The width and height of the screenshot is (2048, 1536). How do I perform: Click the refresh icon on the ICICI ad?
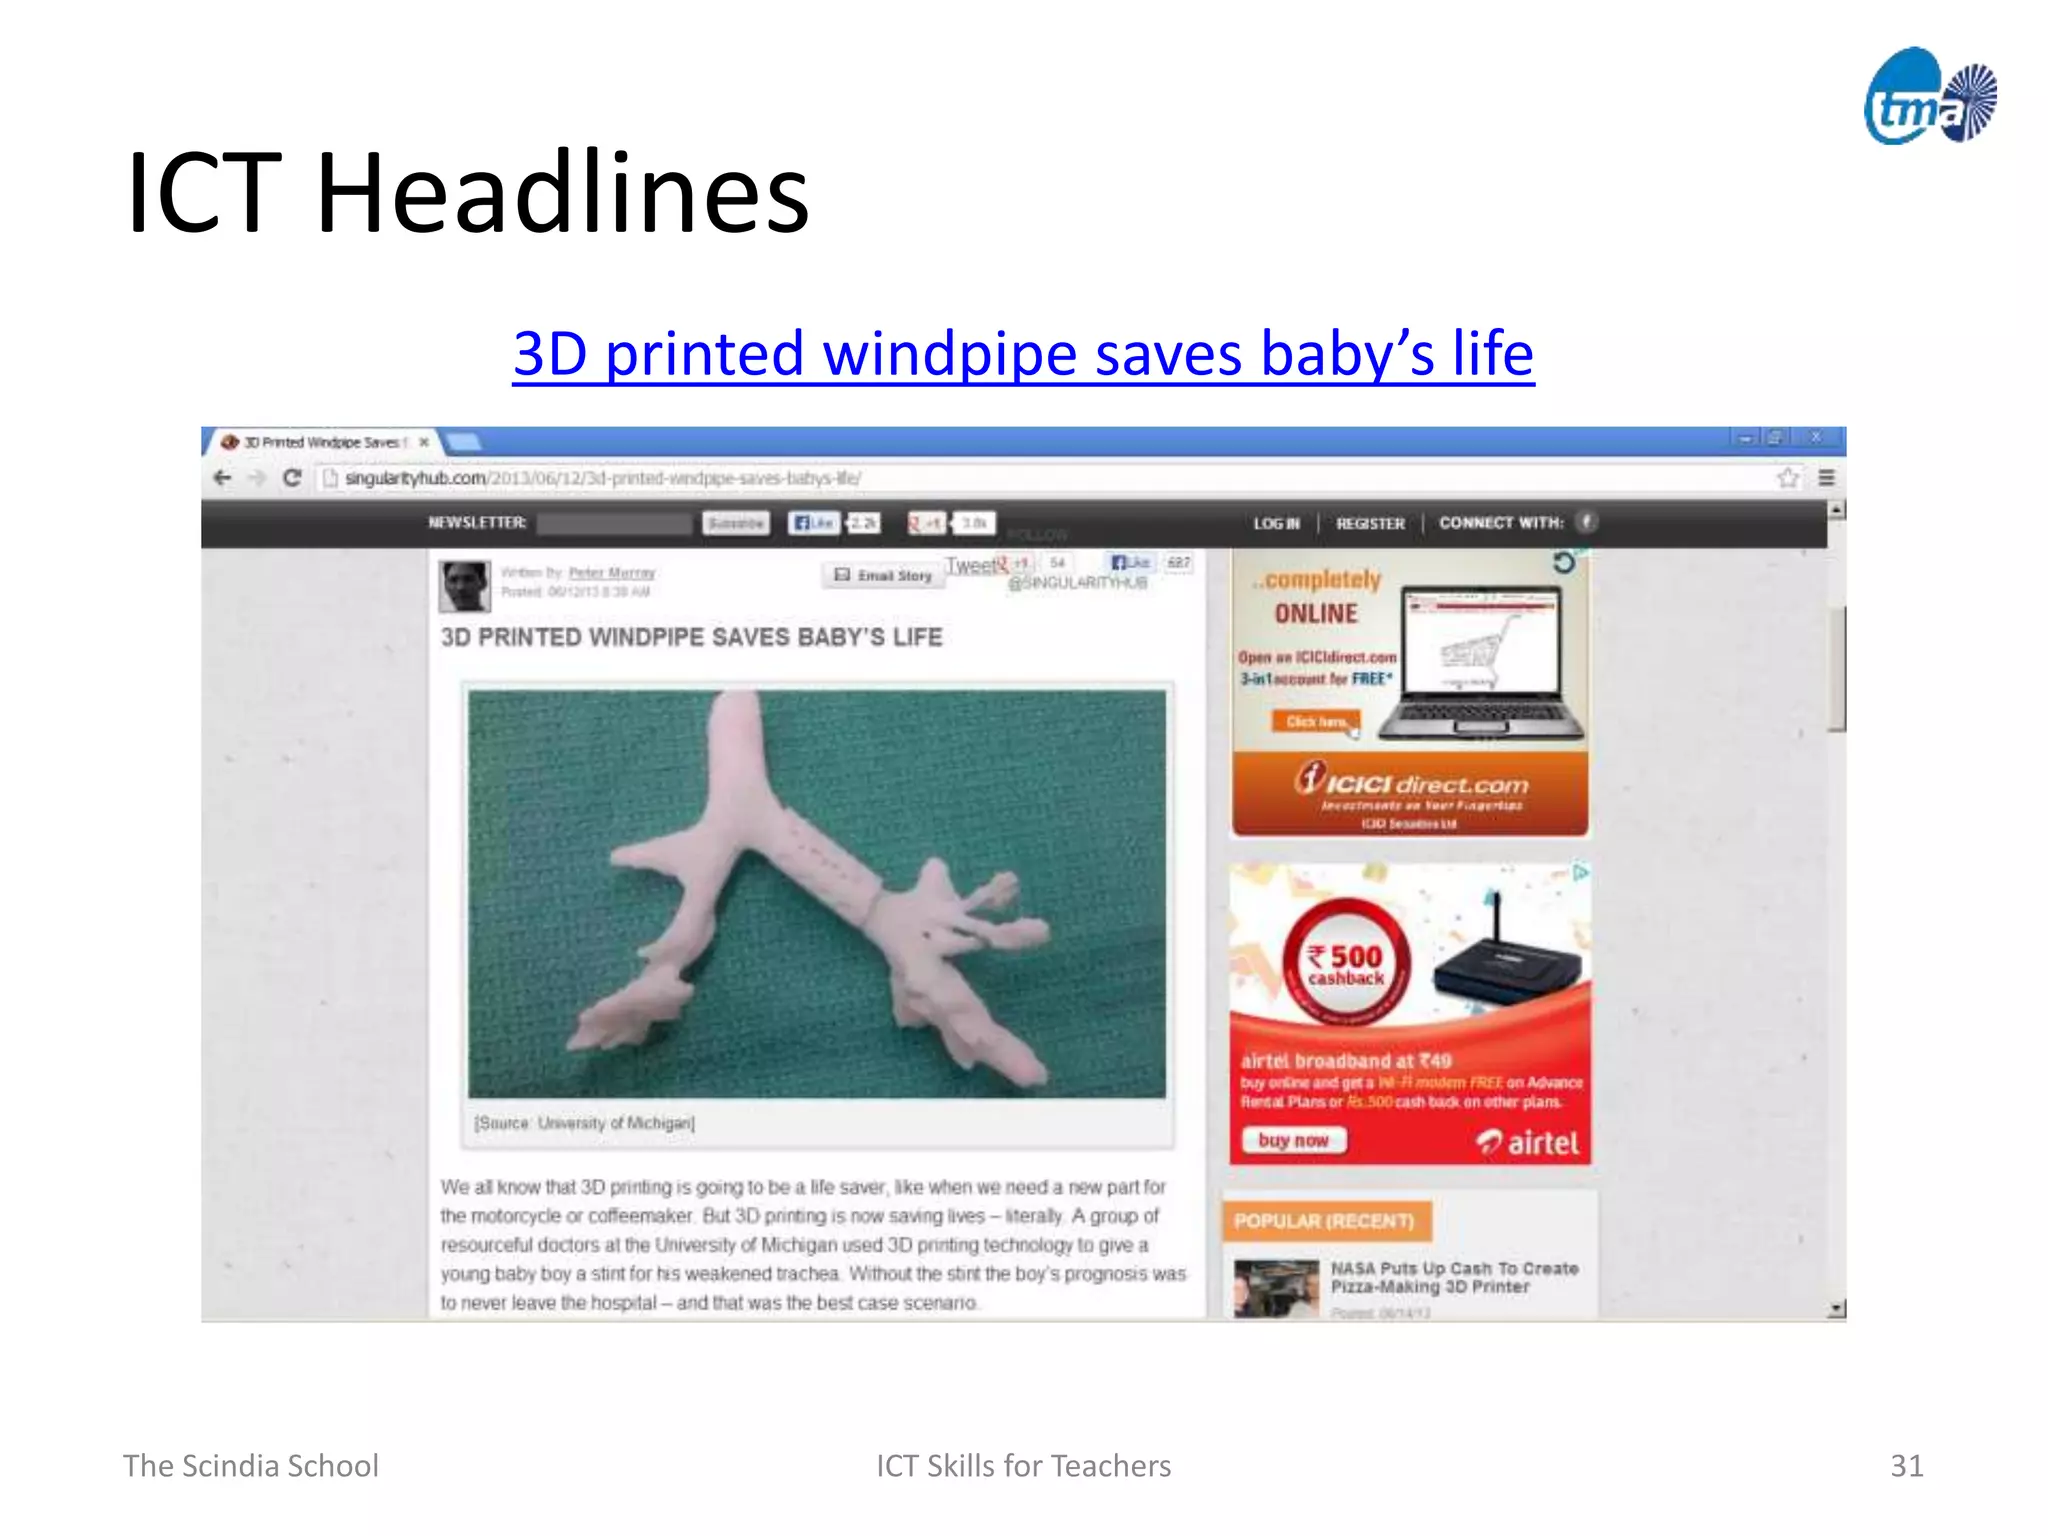coord(1563,564)
